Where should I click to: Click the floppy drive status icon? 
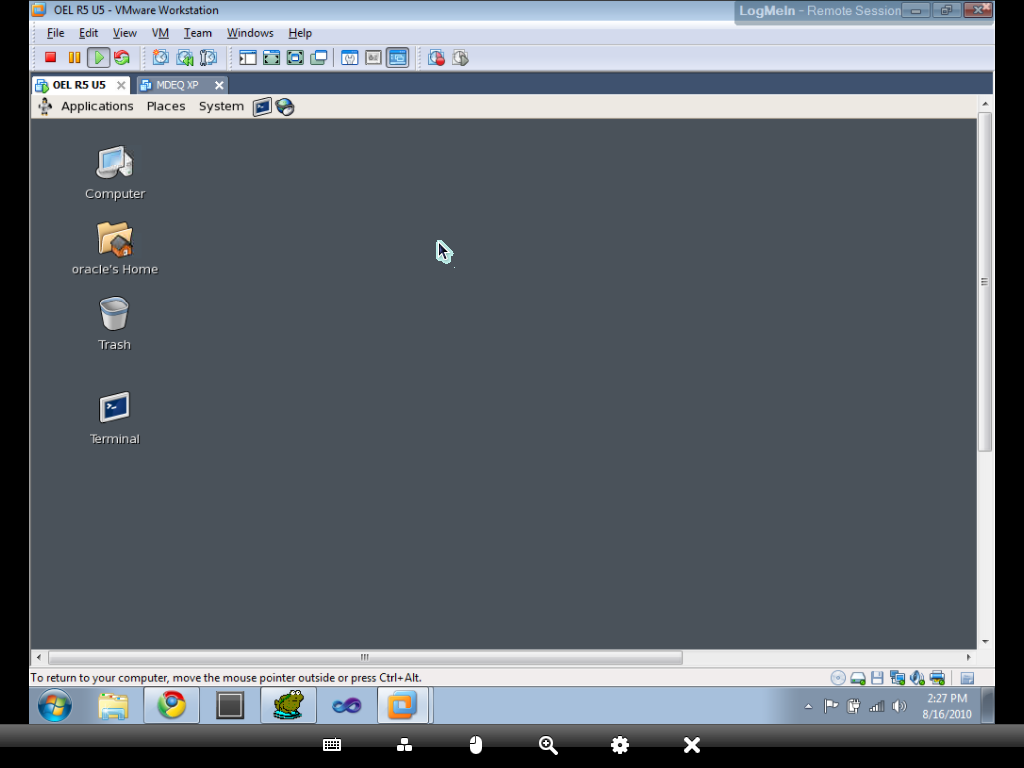[x=877, y=678]
